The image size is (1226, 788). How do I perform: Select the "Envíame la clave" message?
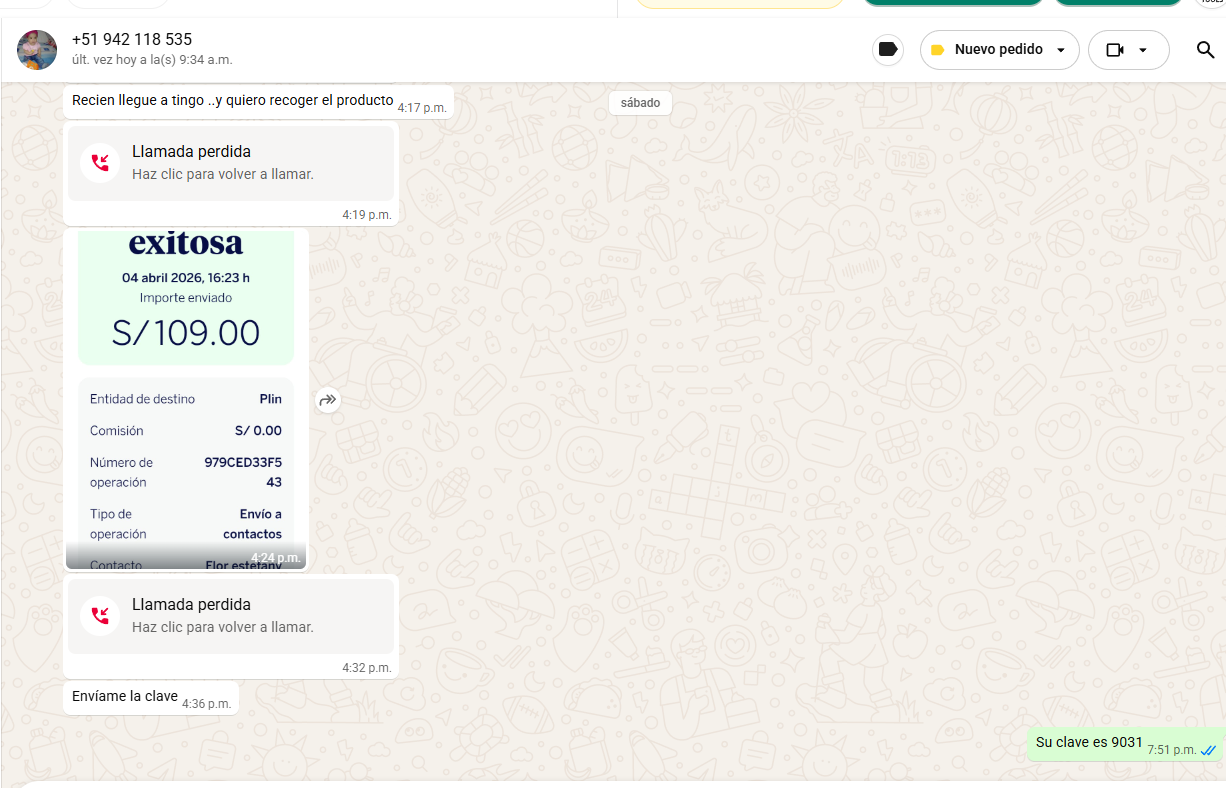point(125,696)
